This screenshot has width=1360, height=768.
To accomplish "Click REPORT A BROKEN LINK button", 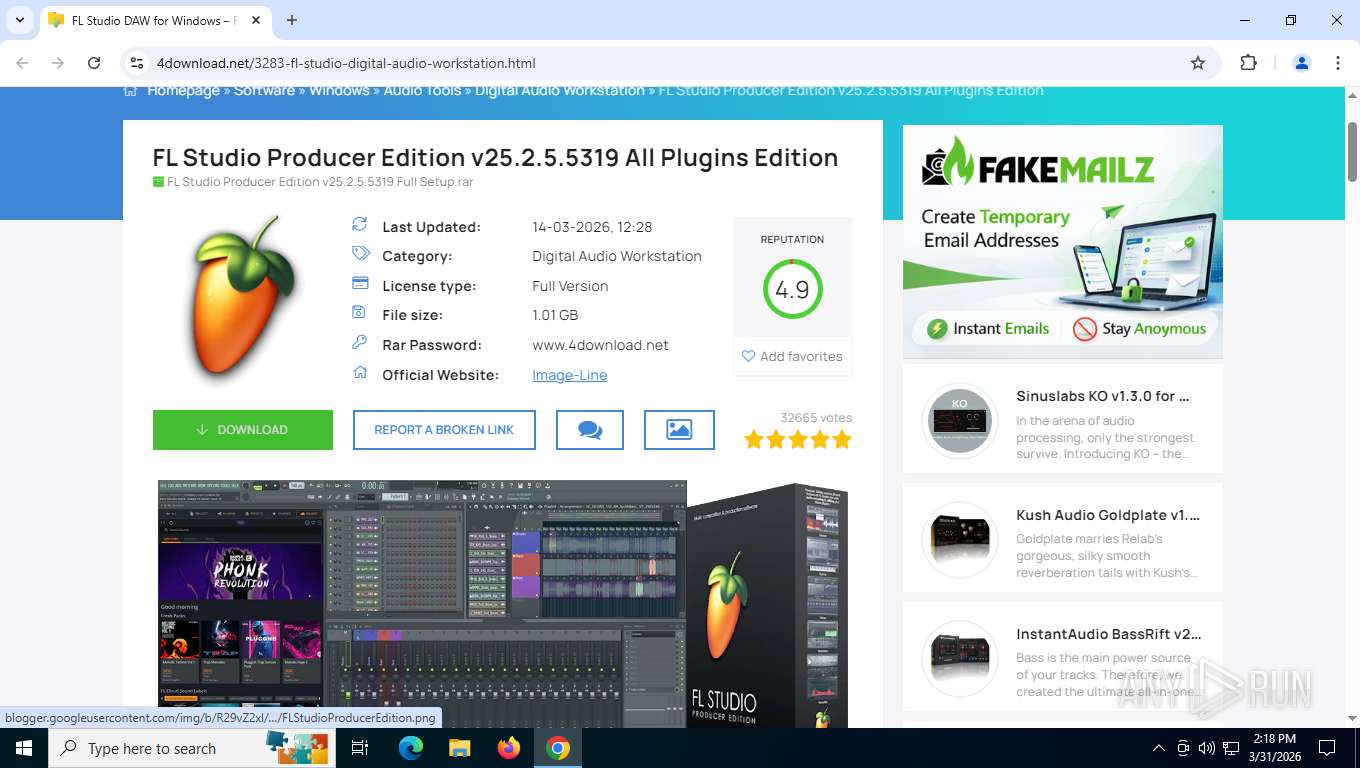I will pos(444,430).
